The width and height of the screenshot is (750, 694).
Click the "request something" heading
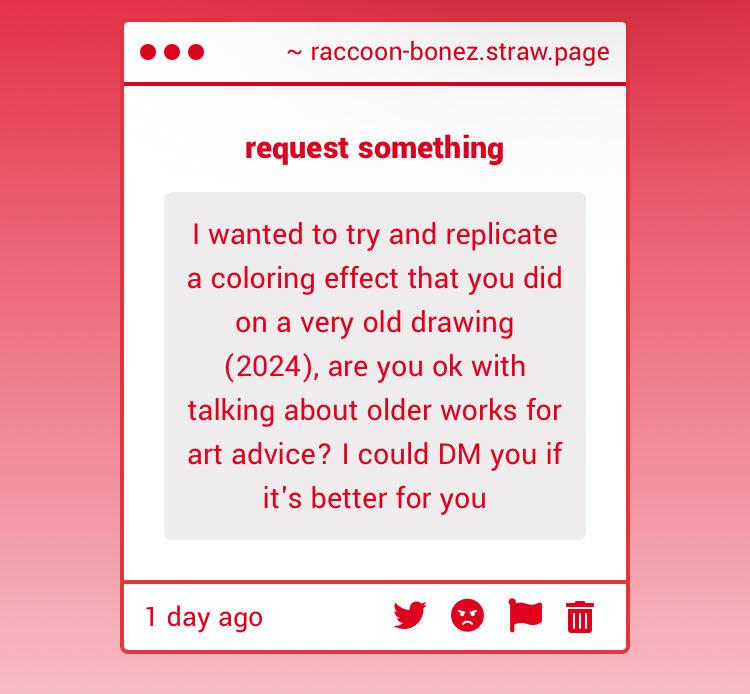(374, 148)
